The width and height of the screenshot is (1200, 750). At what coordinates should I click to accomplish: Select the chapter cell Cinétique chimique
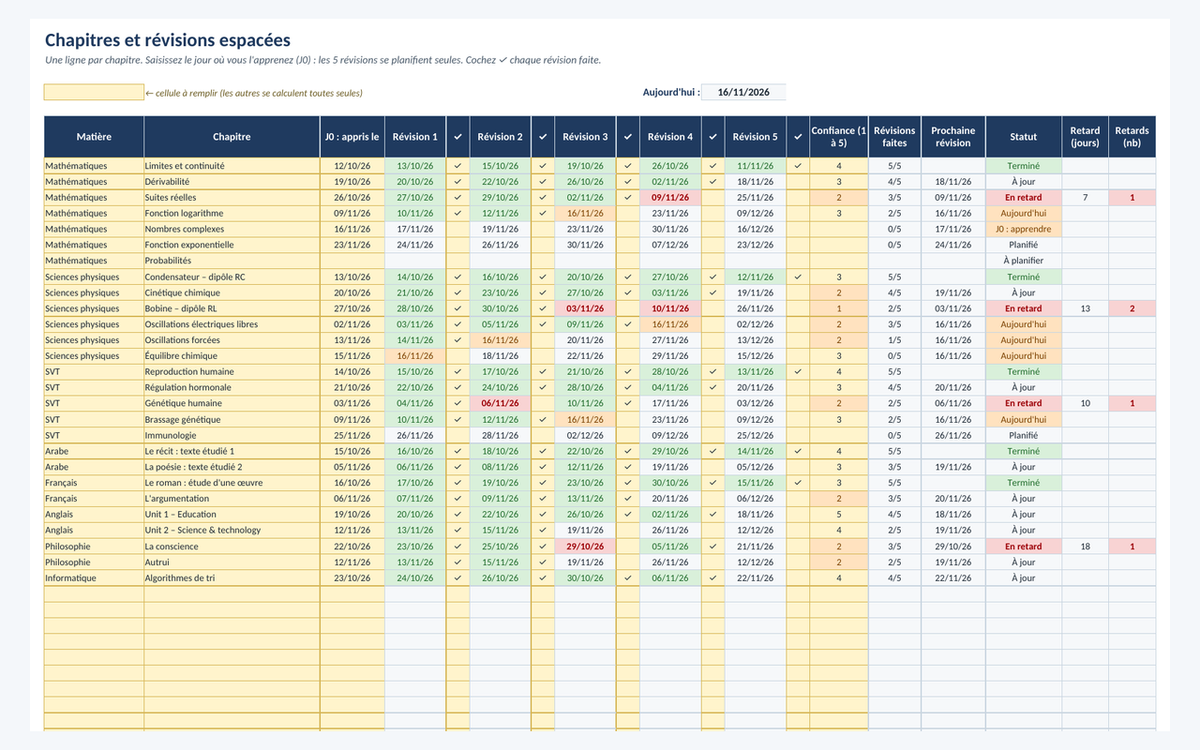232,293
